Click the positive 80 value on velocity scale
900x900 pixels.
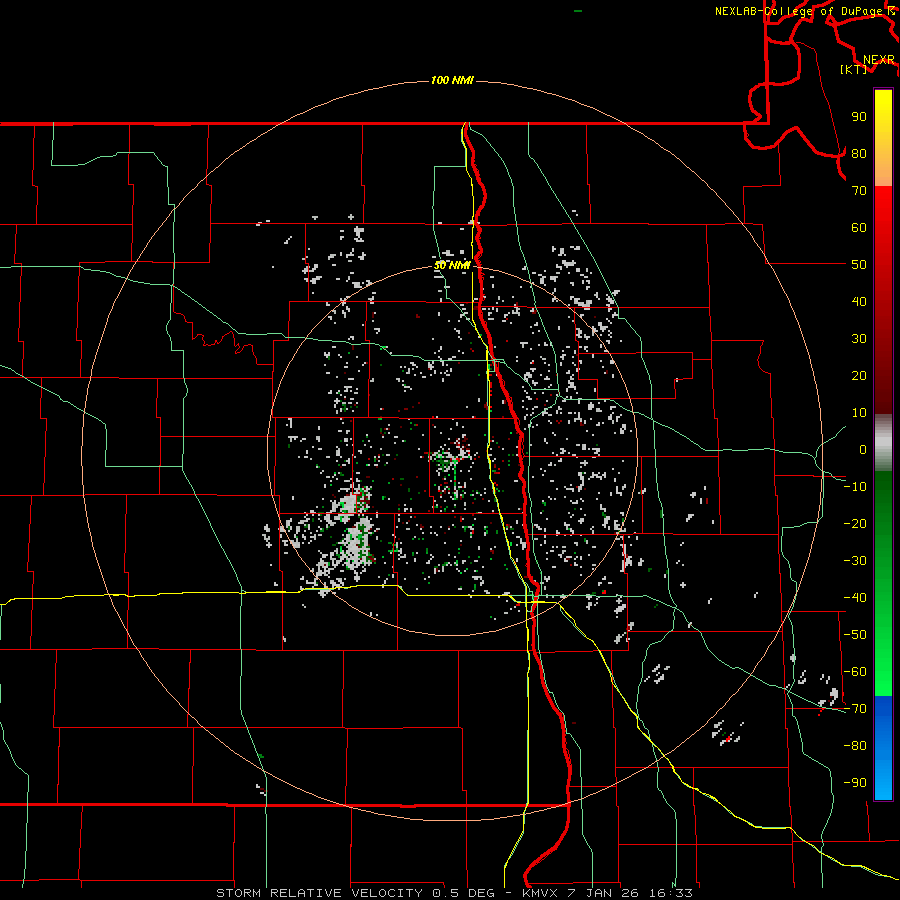(x=859, y=153)
